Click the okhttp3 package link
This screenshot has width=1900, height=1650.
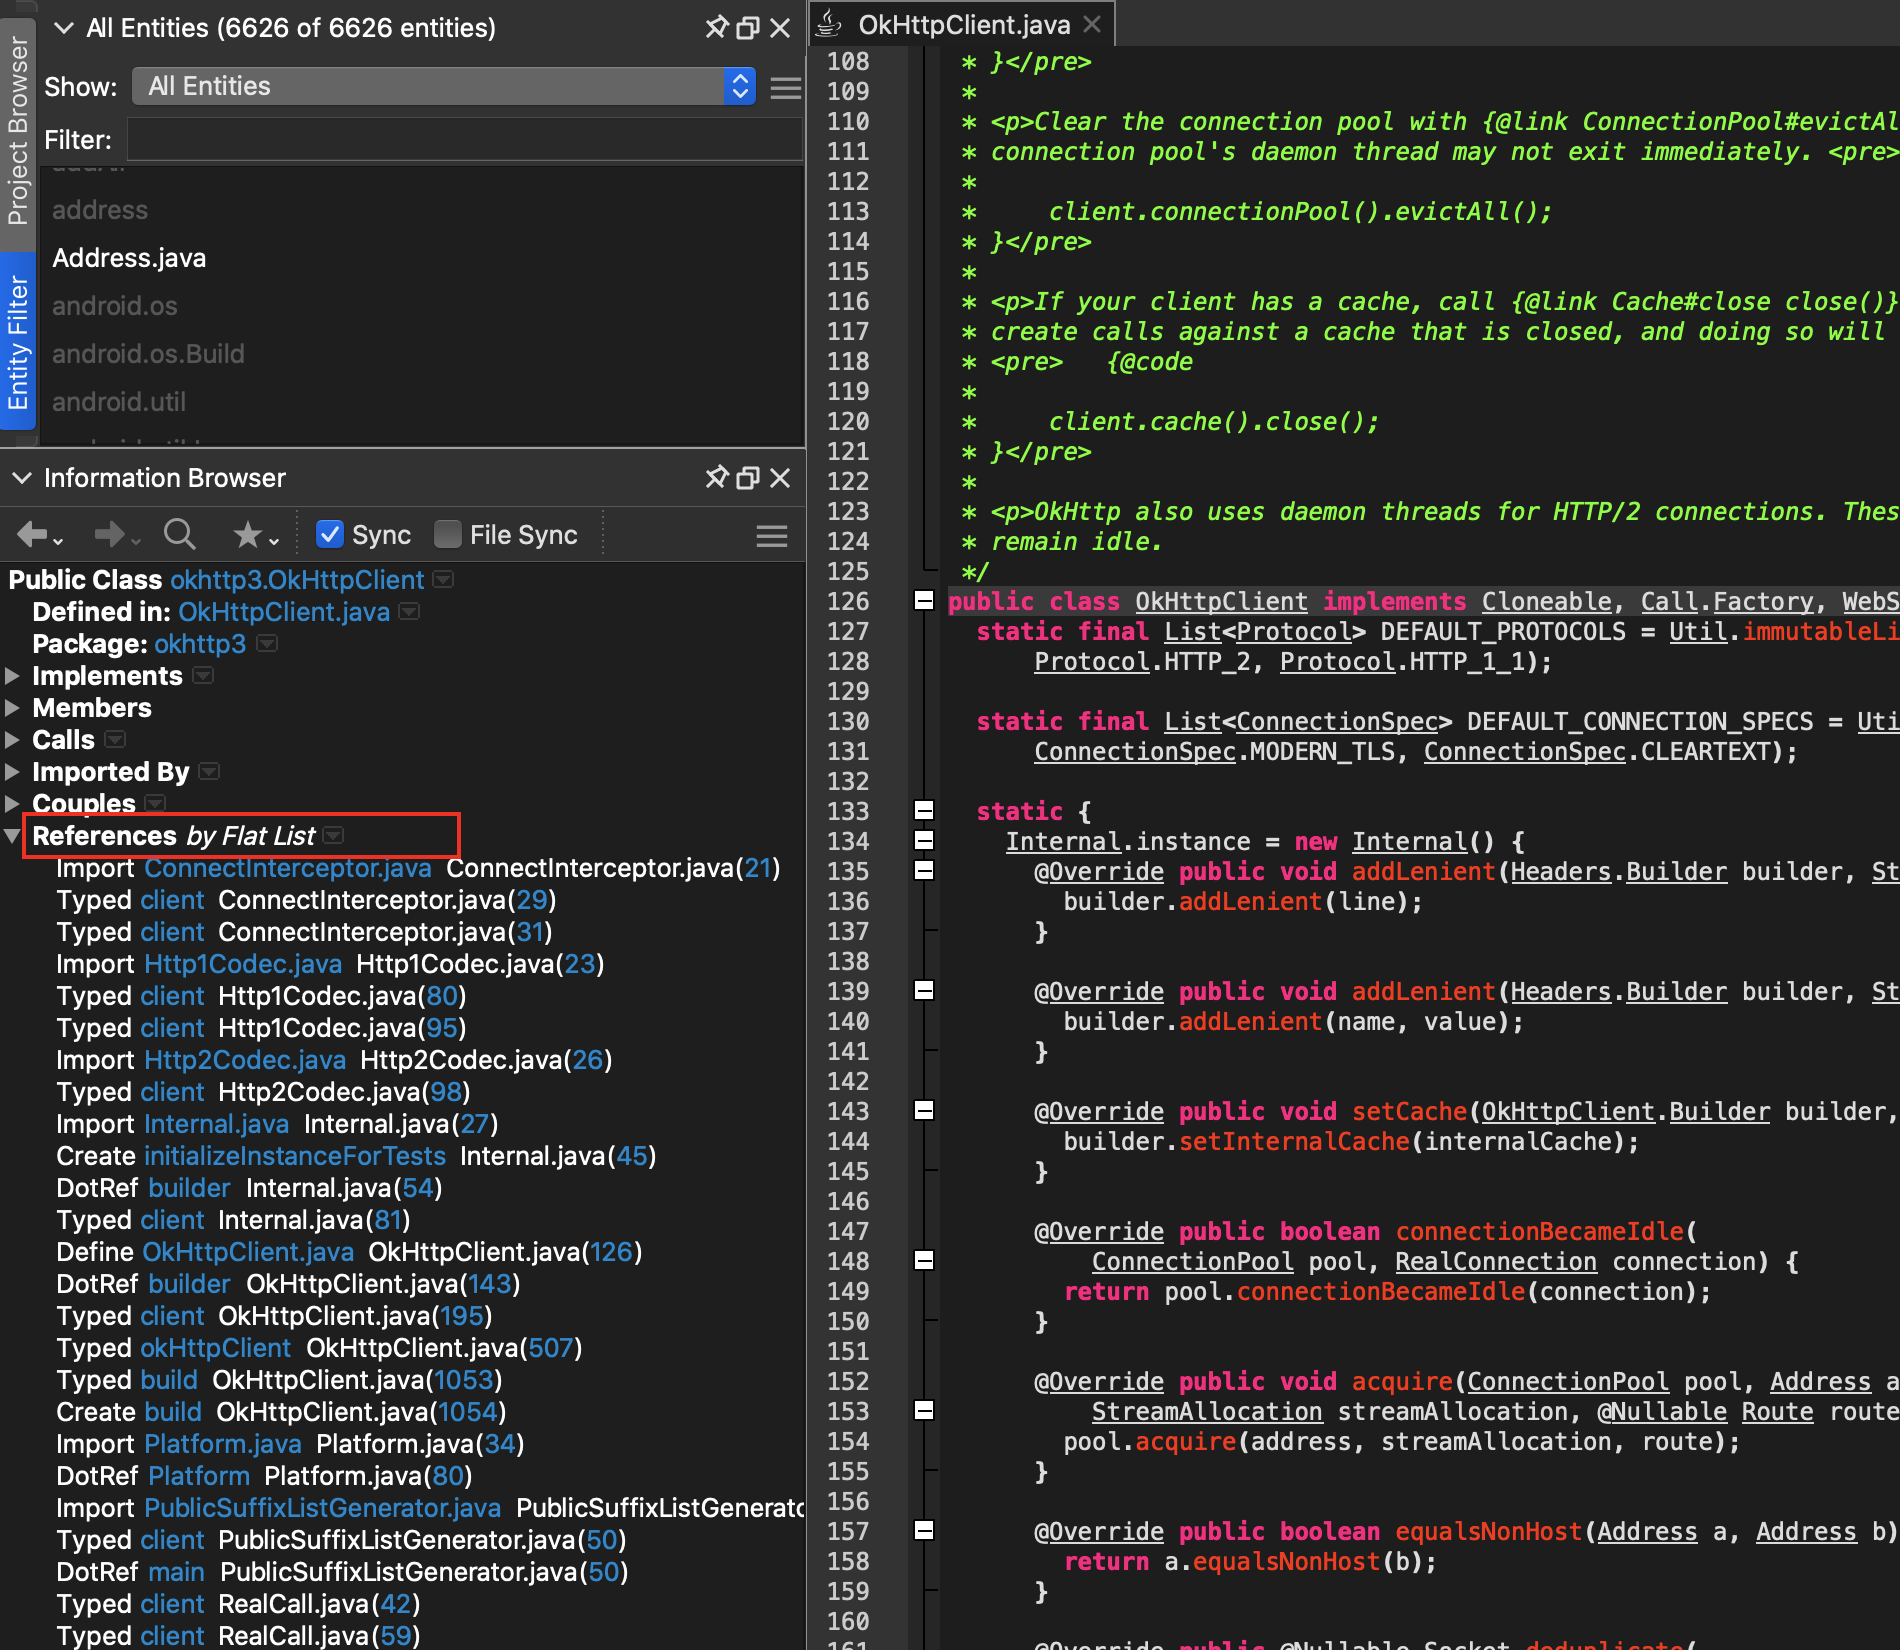[200, 644]
